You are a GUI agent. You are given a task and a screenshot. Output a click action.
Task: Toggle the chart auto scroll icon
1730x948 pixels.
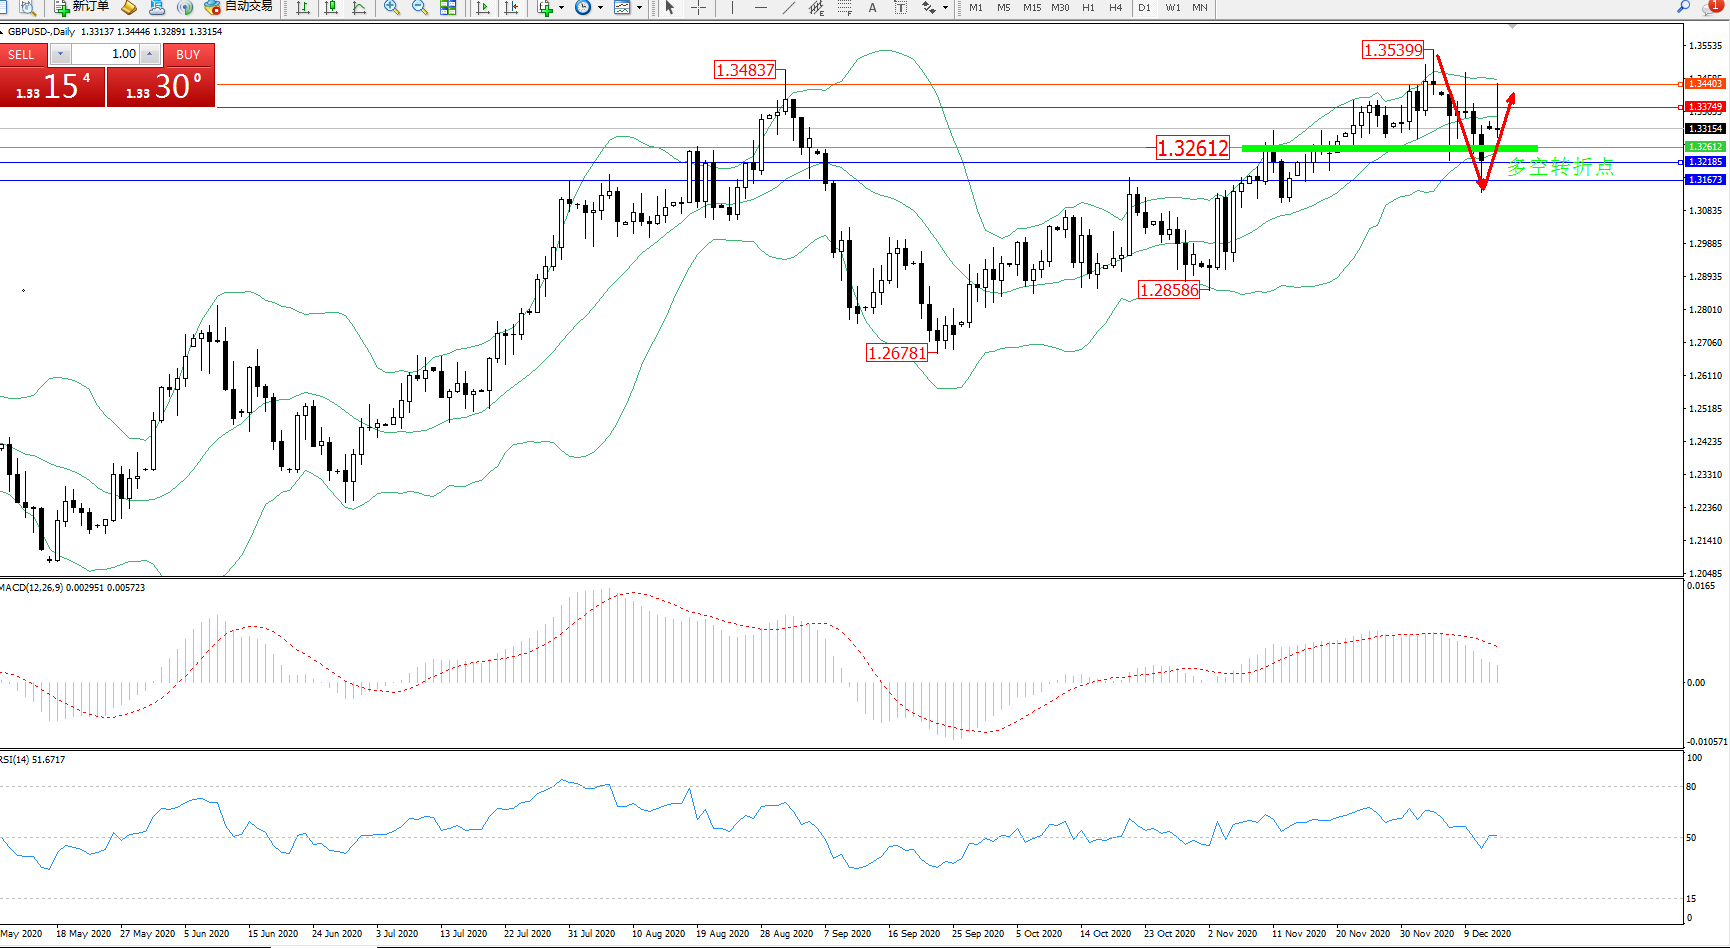coord(483,8)
